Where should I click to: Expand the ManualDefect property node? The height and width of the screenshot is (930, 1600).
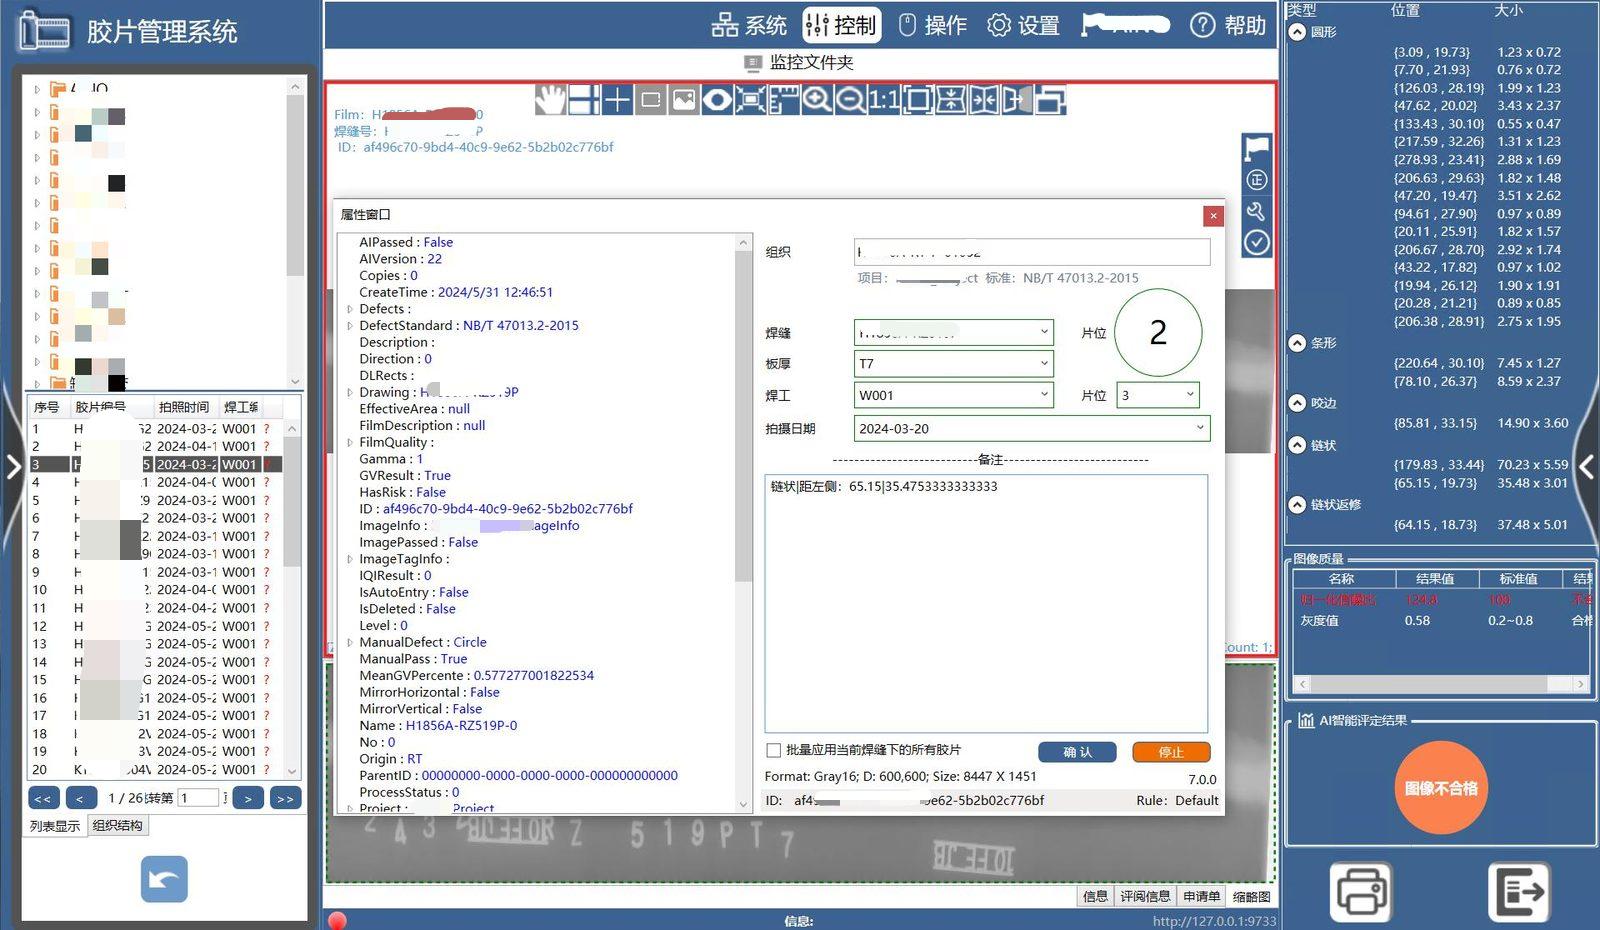point(349,643)
